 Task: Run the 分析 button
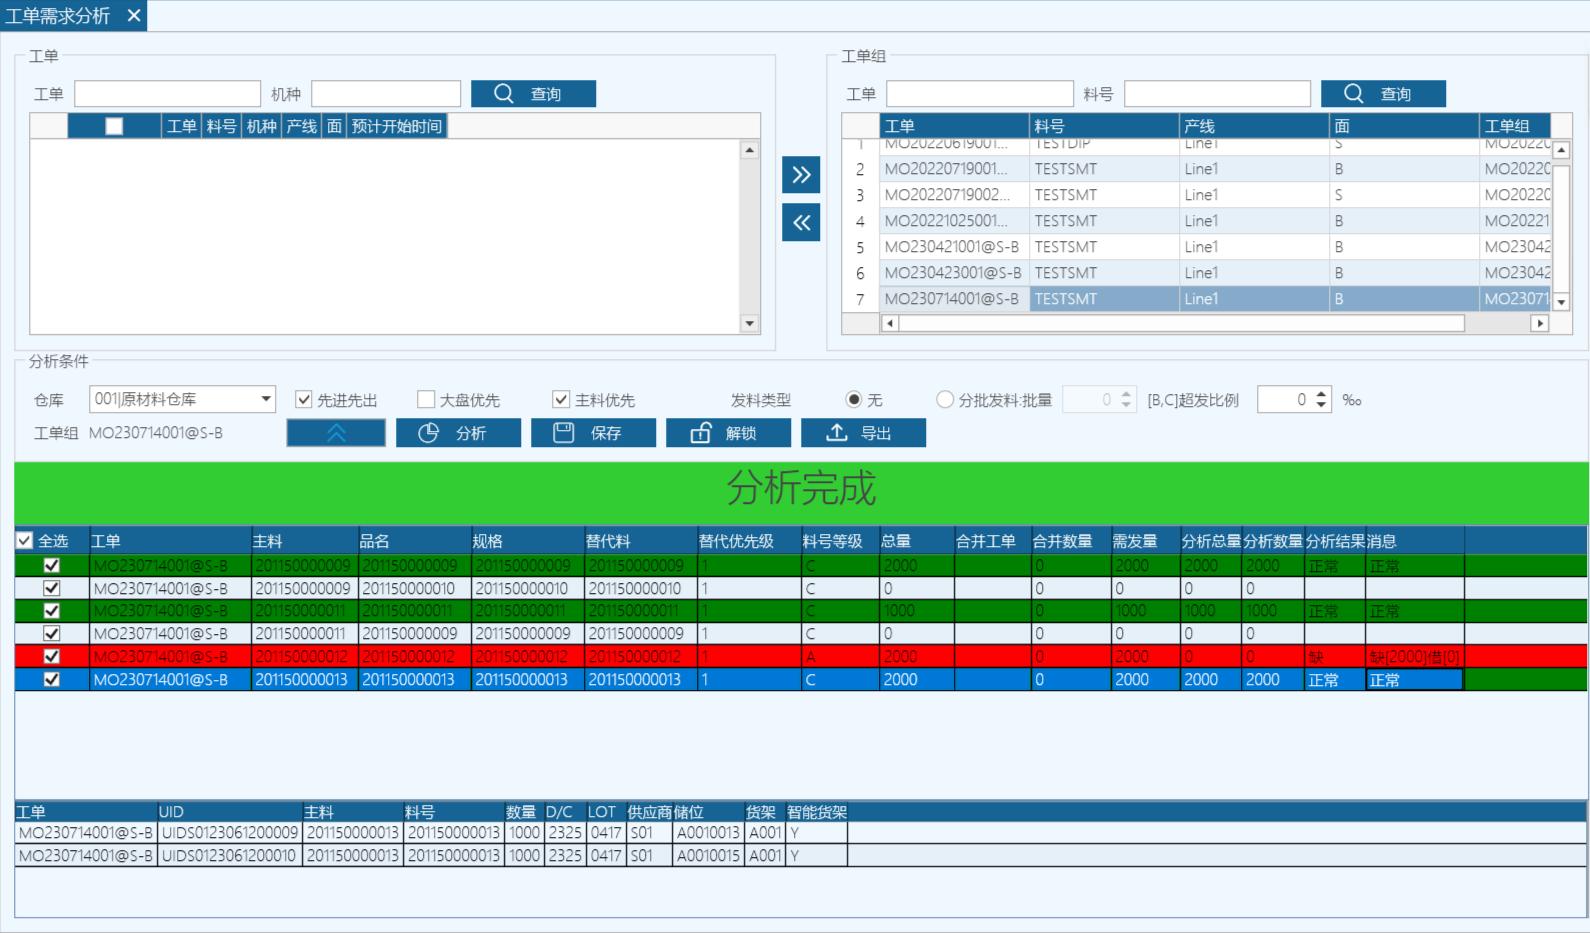point(458,433)
